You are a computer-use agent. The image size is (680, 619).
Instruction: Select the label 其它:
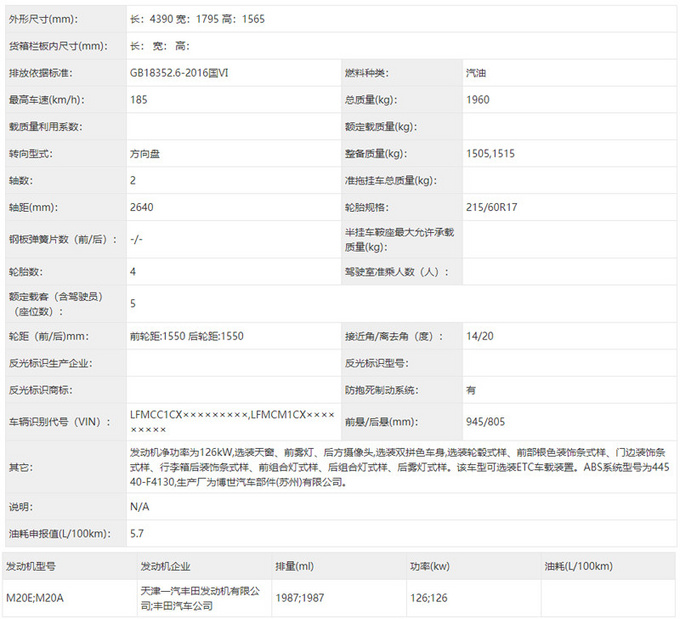[x=21, y=467]
